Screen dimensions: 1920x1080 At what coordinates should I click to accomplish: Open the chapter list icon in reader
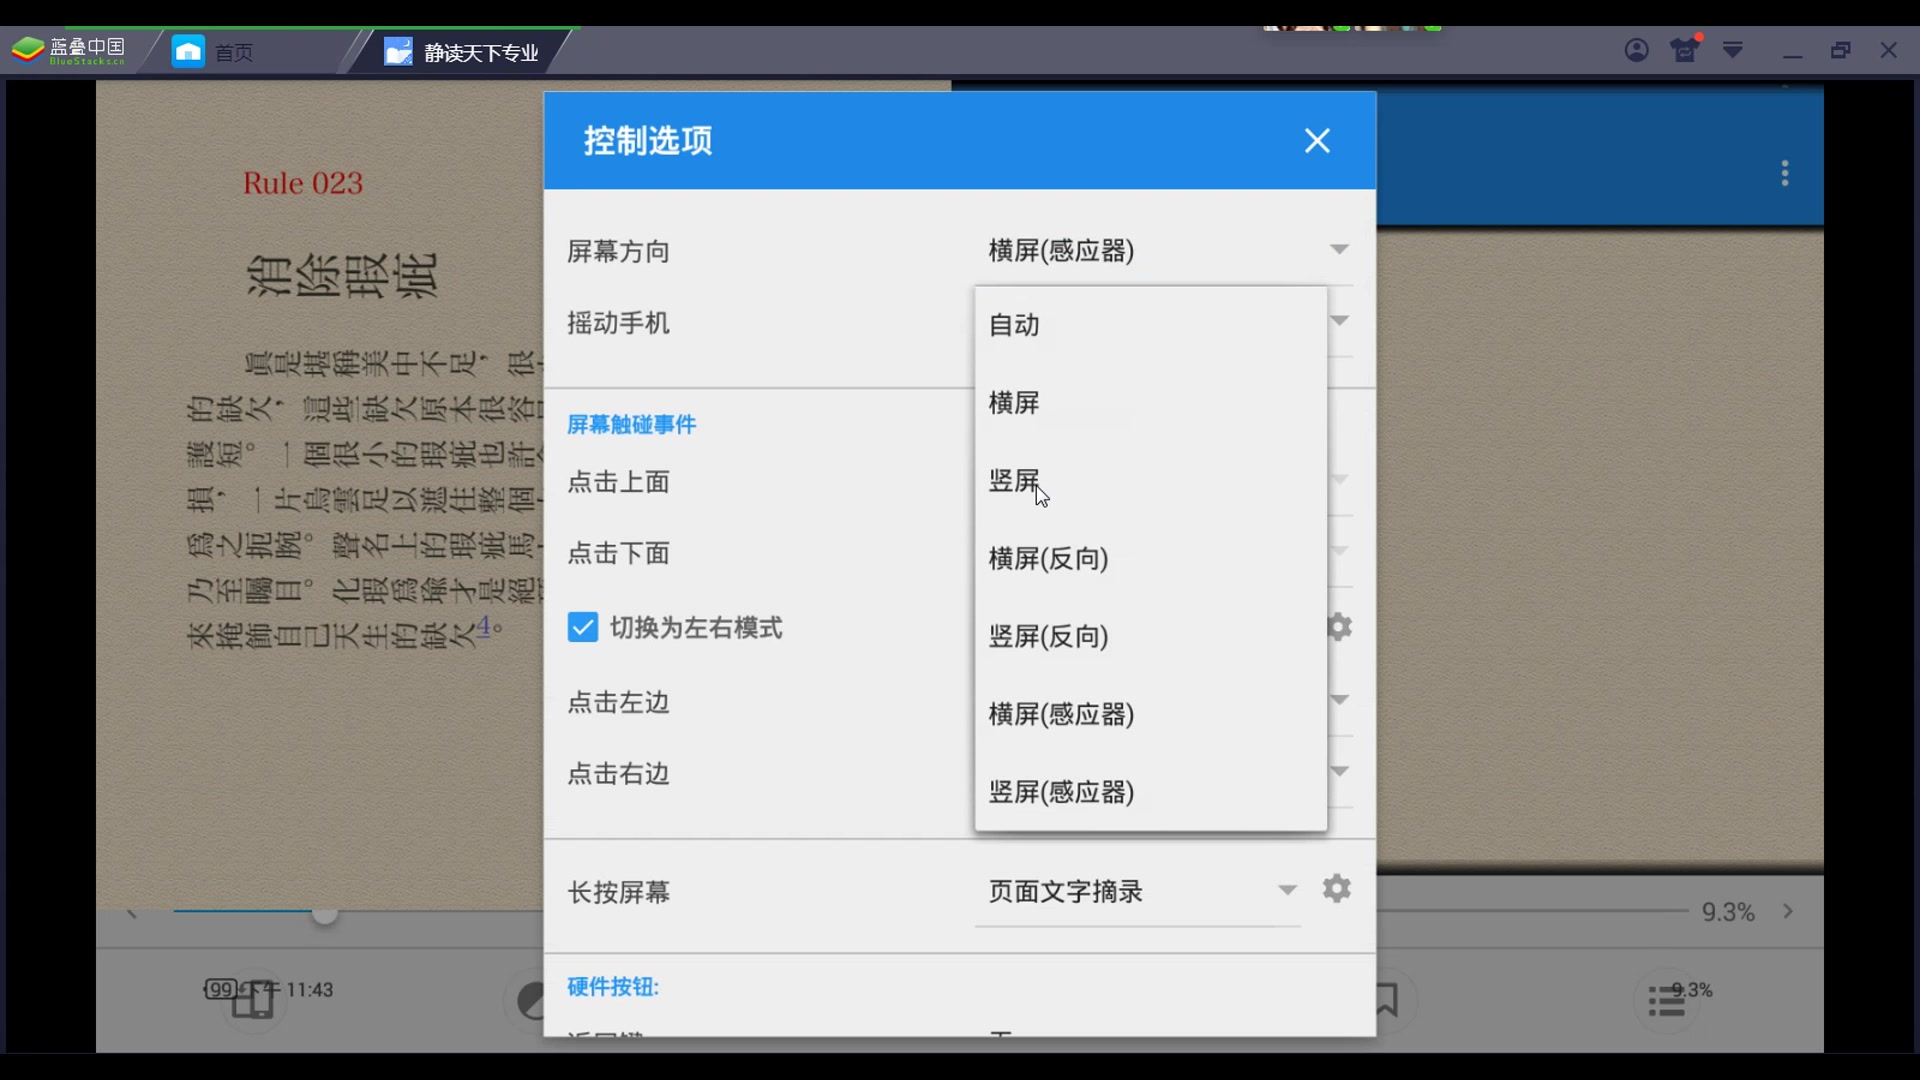pyautogui.click(x=1667, y=1000)
